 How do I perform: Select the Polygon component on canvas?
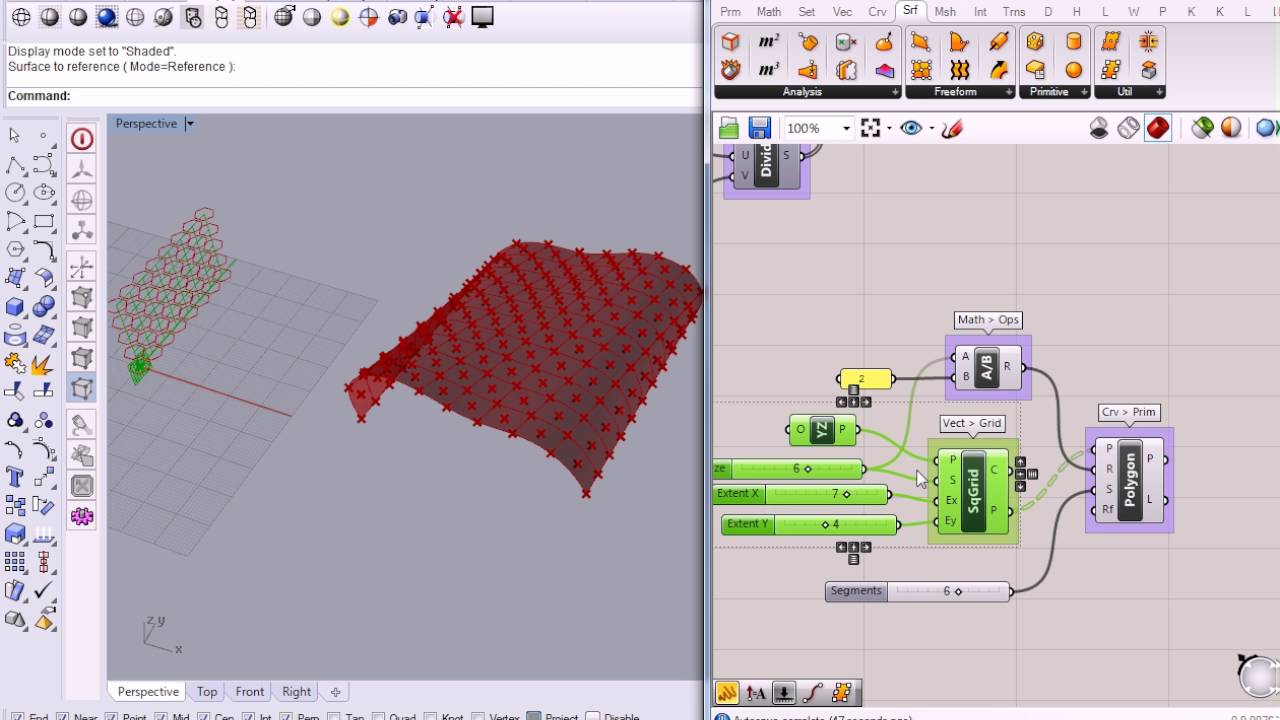(1130, 480)
